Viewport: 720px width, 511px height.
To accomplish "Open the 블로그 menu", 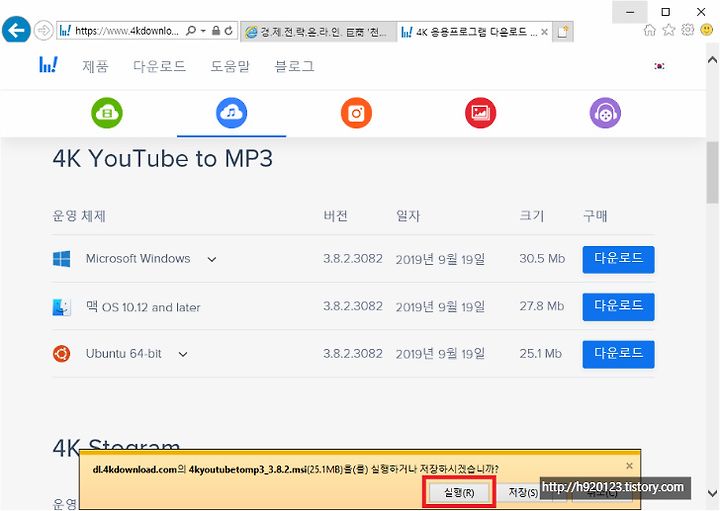I will point(294,66).
